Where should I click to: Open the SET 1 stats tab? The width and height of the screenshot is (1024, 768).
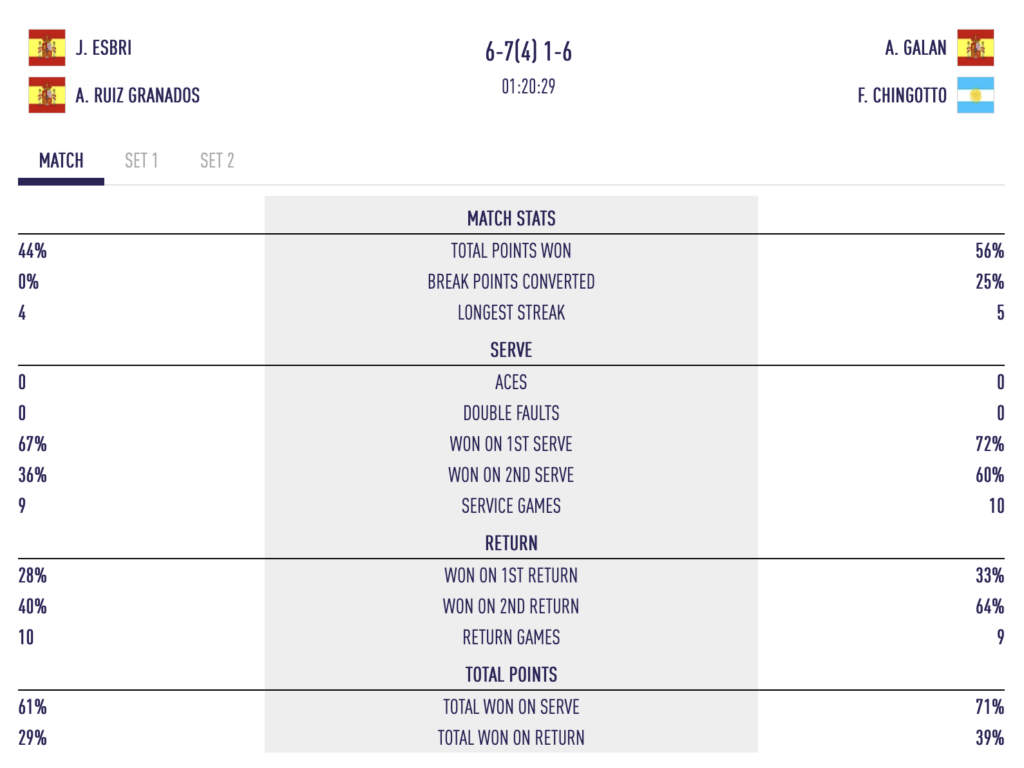tap(141, 161)
